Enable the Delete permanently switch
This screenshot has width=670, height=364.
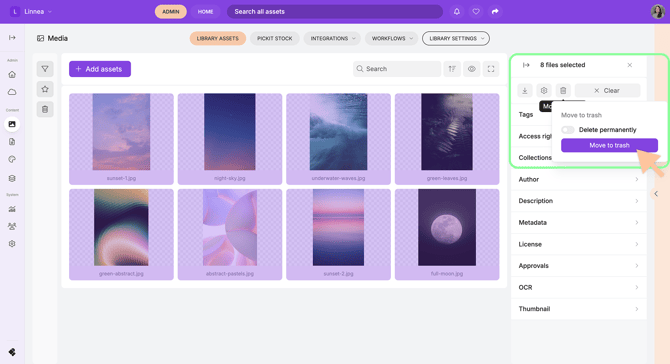568,130
